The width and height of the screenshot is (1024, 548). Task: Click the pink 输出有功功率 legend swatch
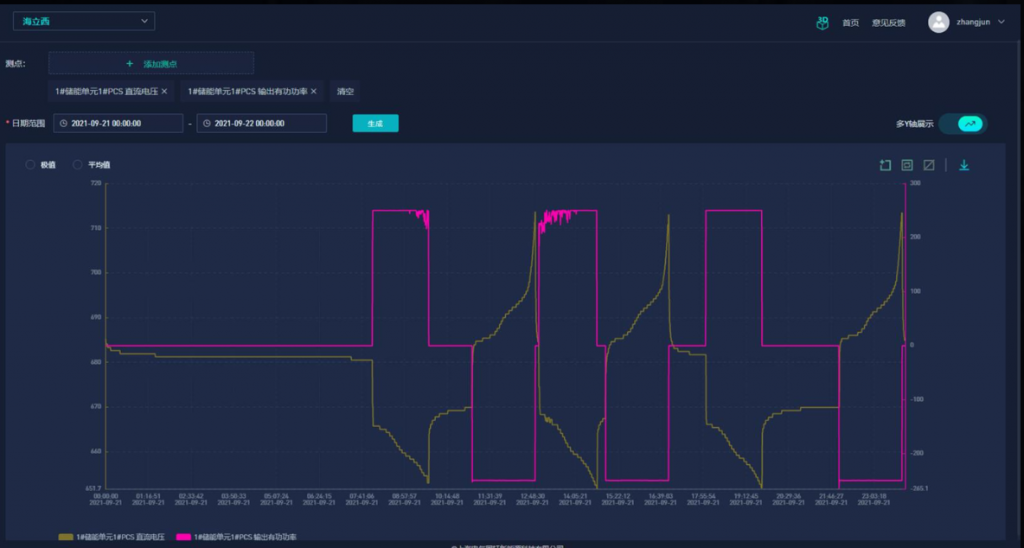(x=182, y=538)
